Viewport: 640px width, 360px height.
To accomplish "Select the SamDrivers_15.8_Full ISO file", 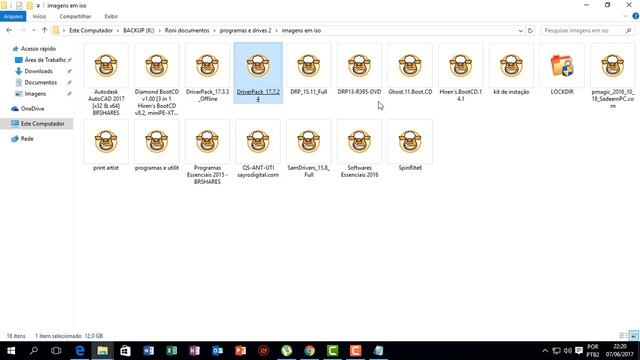I will pos(309,149).
